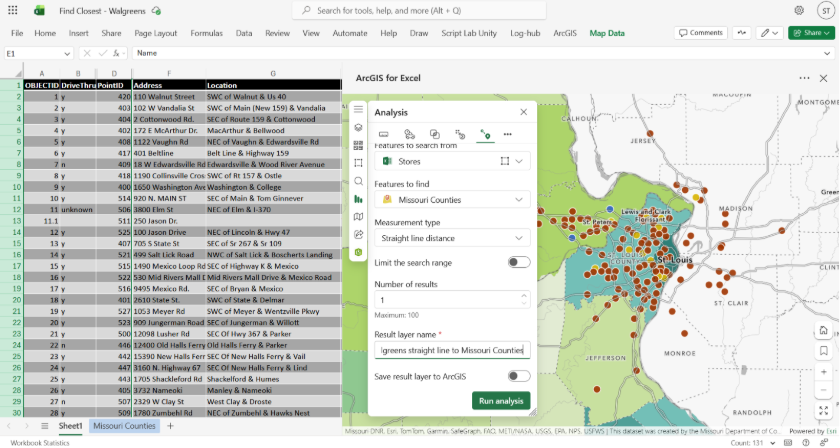Screen dimensions: 840x448
Task: Click the Number of results field
Action: tap(452, 300)
